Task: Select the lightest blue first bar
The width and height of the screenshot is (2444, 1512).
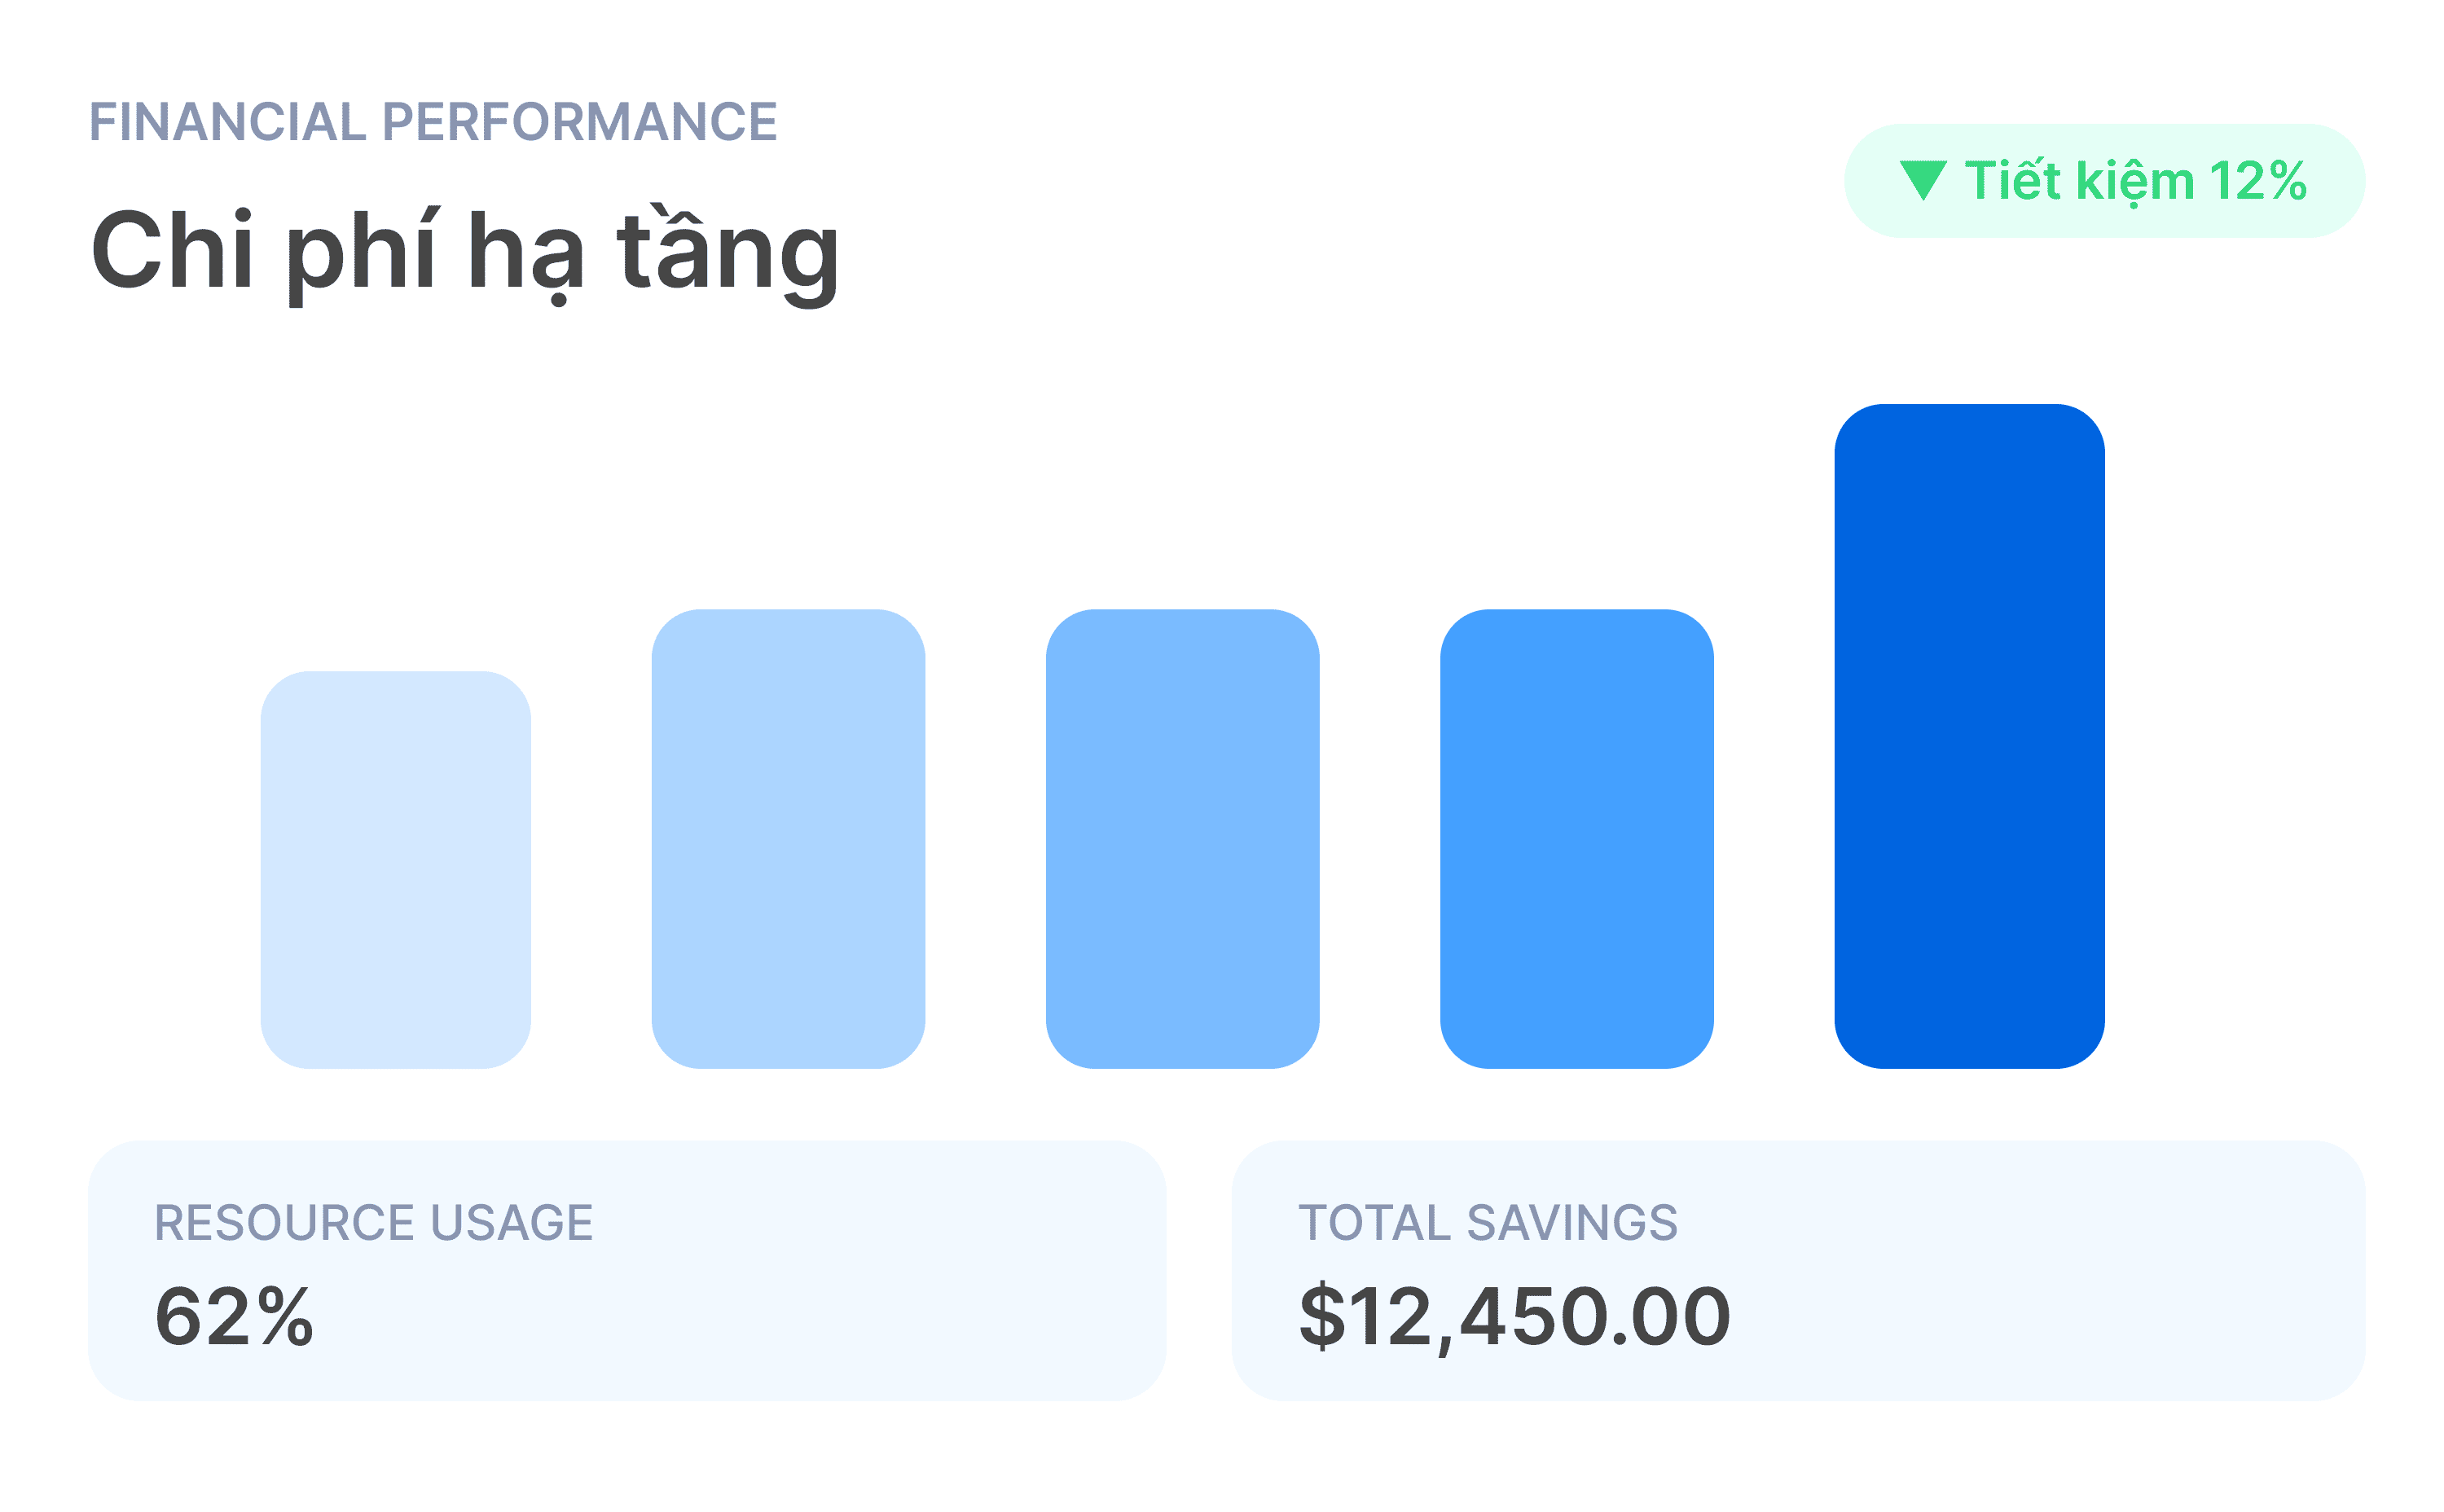Action: 396,870
